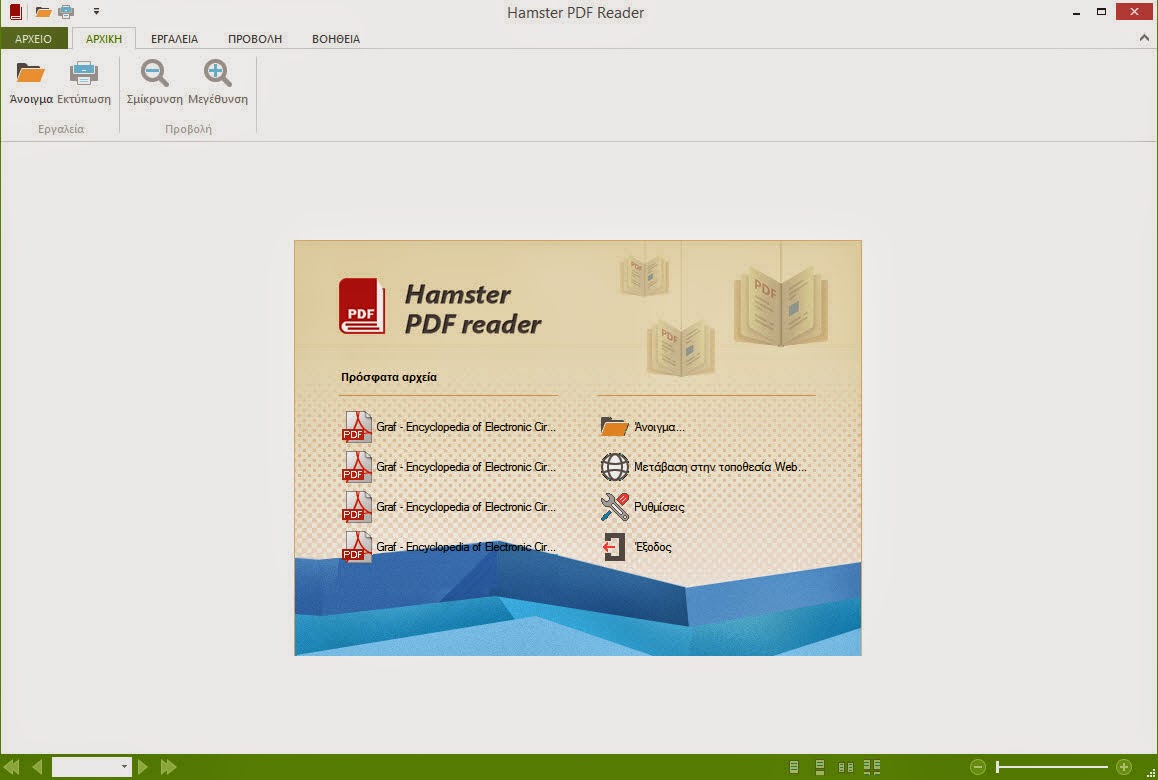Click the Άνοιγμα open folder ribbon icon
Image resolution: width=1158 pixels, height=780 pixels.
point(30,73)
